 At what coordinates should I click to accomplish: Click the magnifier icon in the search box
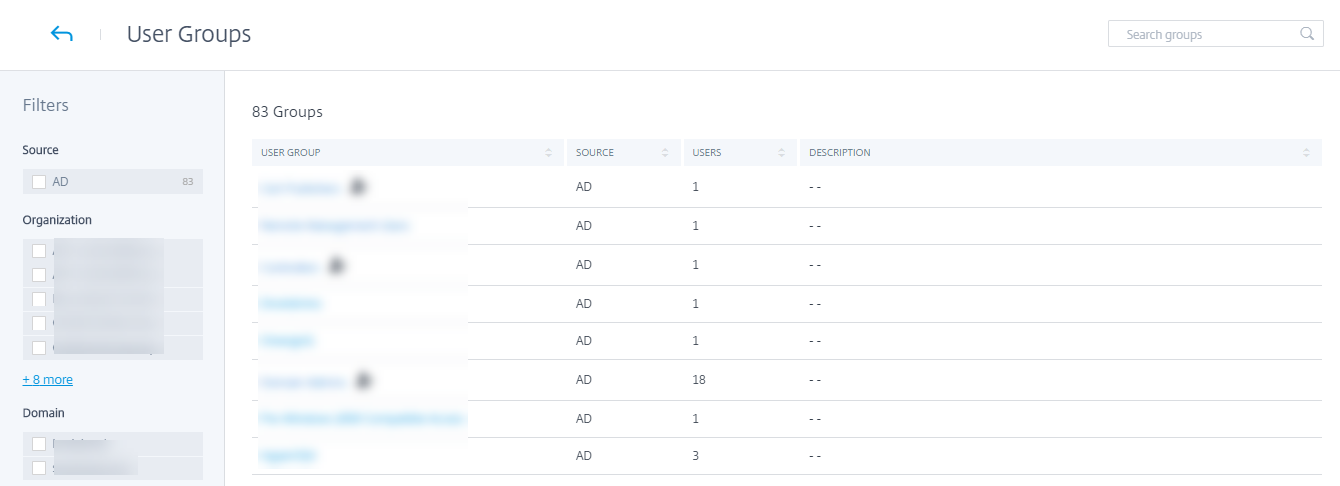click(1306, 34)
